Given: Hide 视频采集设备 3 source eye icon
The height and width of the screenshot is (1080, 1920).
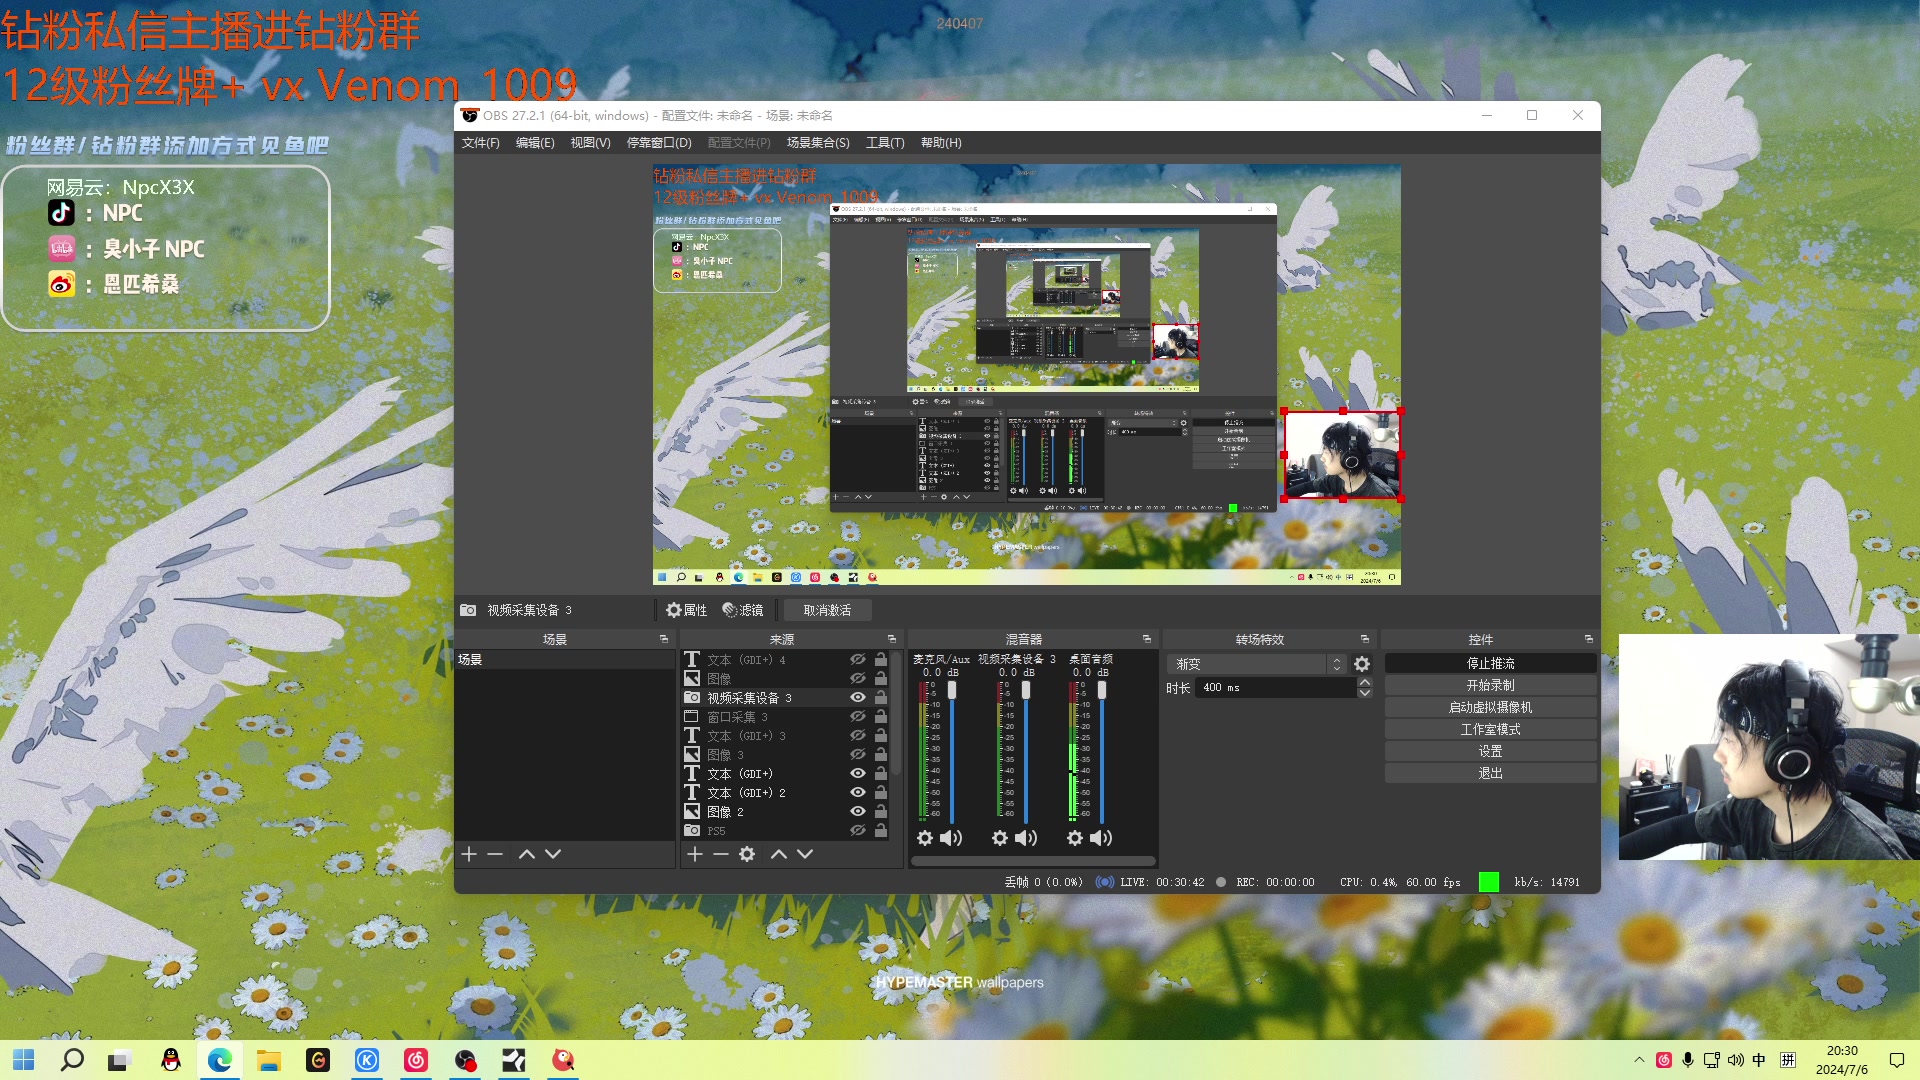Looking at the screenshot, I should pos(857,698).
